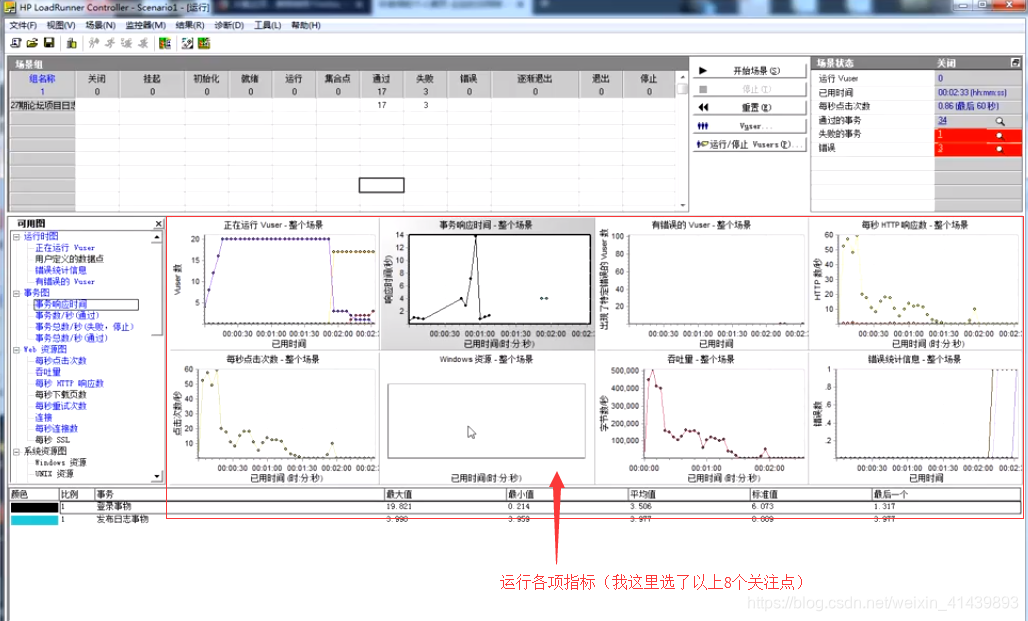
Task: Click the magnifier in the red 错误 row
Action: pos(1000,149)
